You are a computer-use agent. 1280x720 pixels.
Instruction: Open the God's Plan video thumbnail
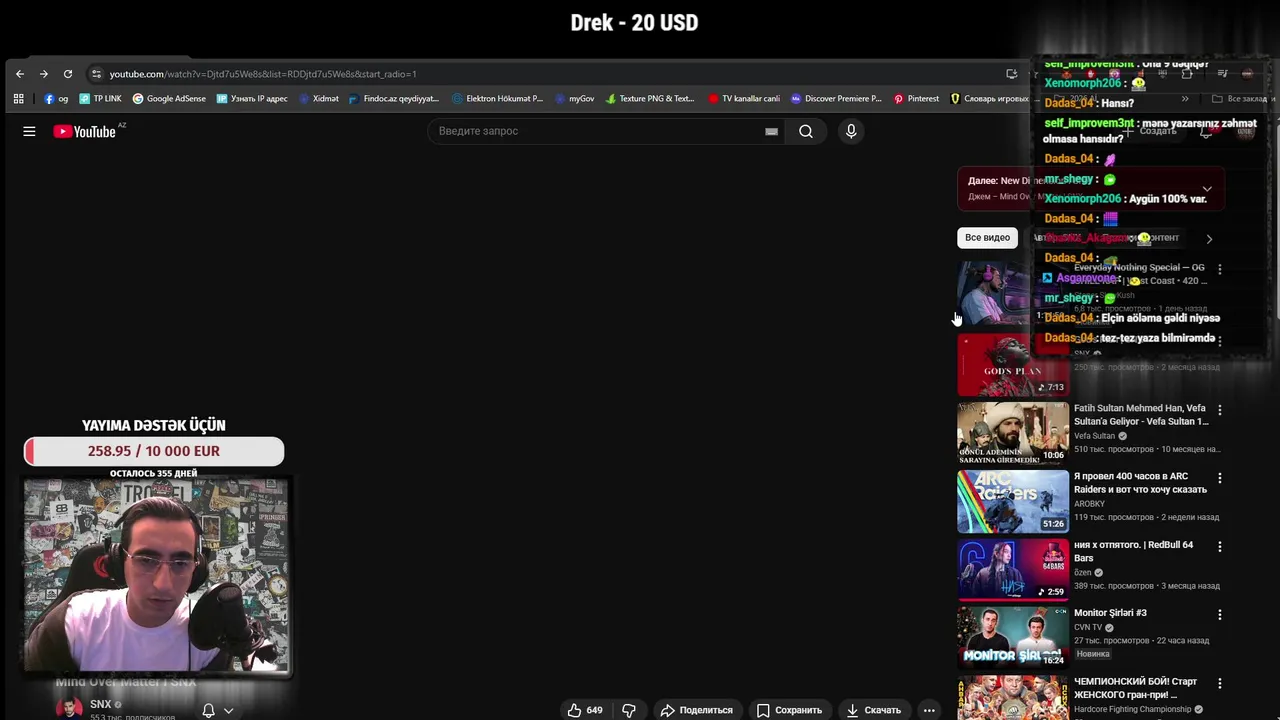pos(1013,365)
